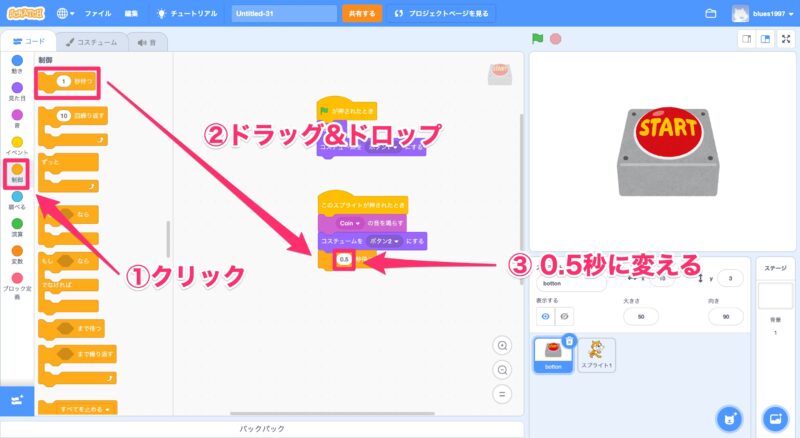Click the 共有する button
The height and width of the screenshot is (438, 800).
(x=361, y=14)
